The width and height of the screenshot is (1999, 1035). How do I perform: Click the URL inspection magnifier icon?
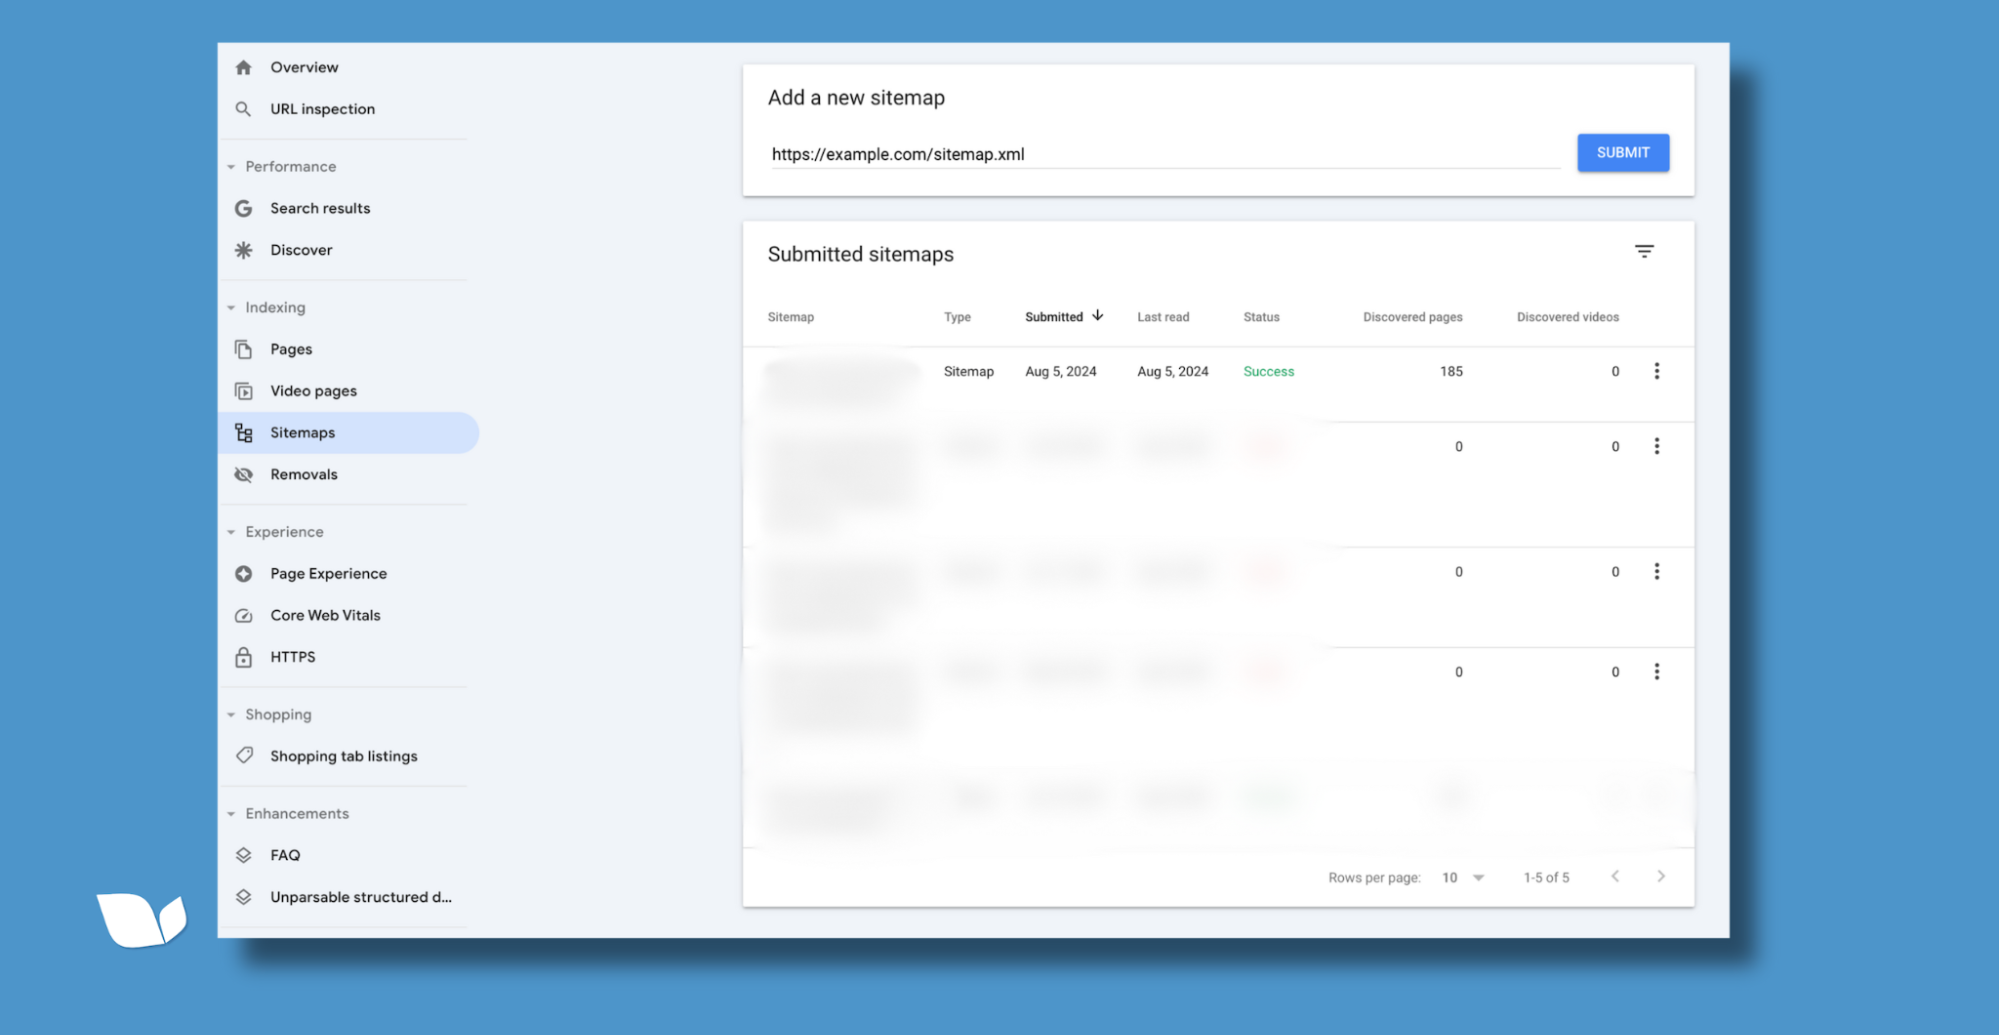tap(243, 109)
